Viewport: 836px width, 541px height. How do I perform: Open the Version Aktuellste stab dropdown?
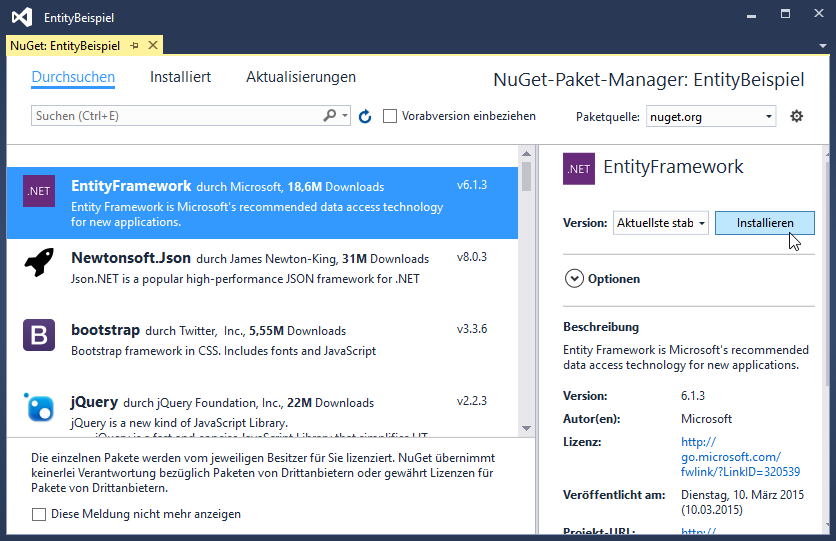pos(661,223)
